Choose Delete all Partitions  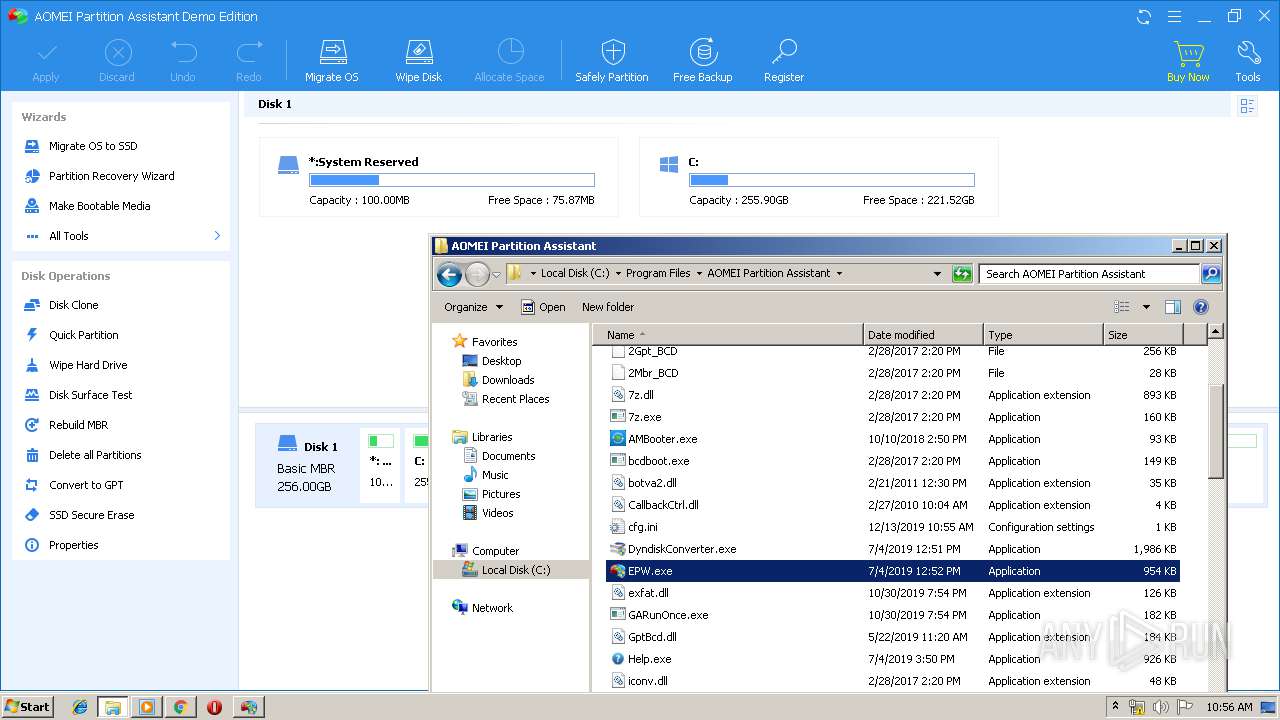(95, 455)
